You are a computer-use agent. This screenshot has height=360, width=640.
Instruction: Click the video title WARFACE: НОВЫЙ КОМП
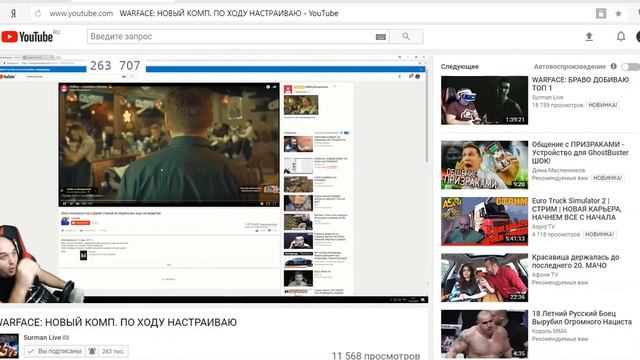click(x=118, y=322)
